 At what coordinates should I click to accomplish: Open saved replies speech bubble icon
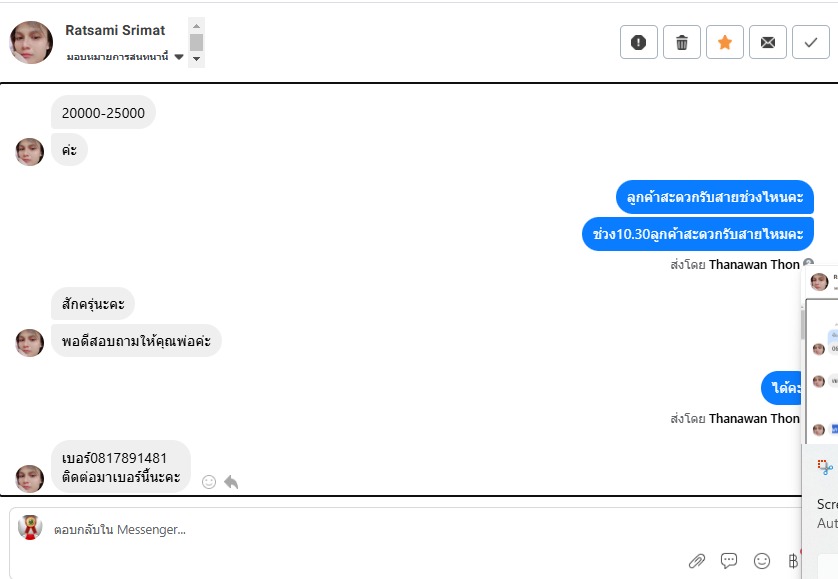[729, 560]
